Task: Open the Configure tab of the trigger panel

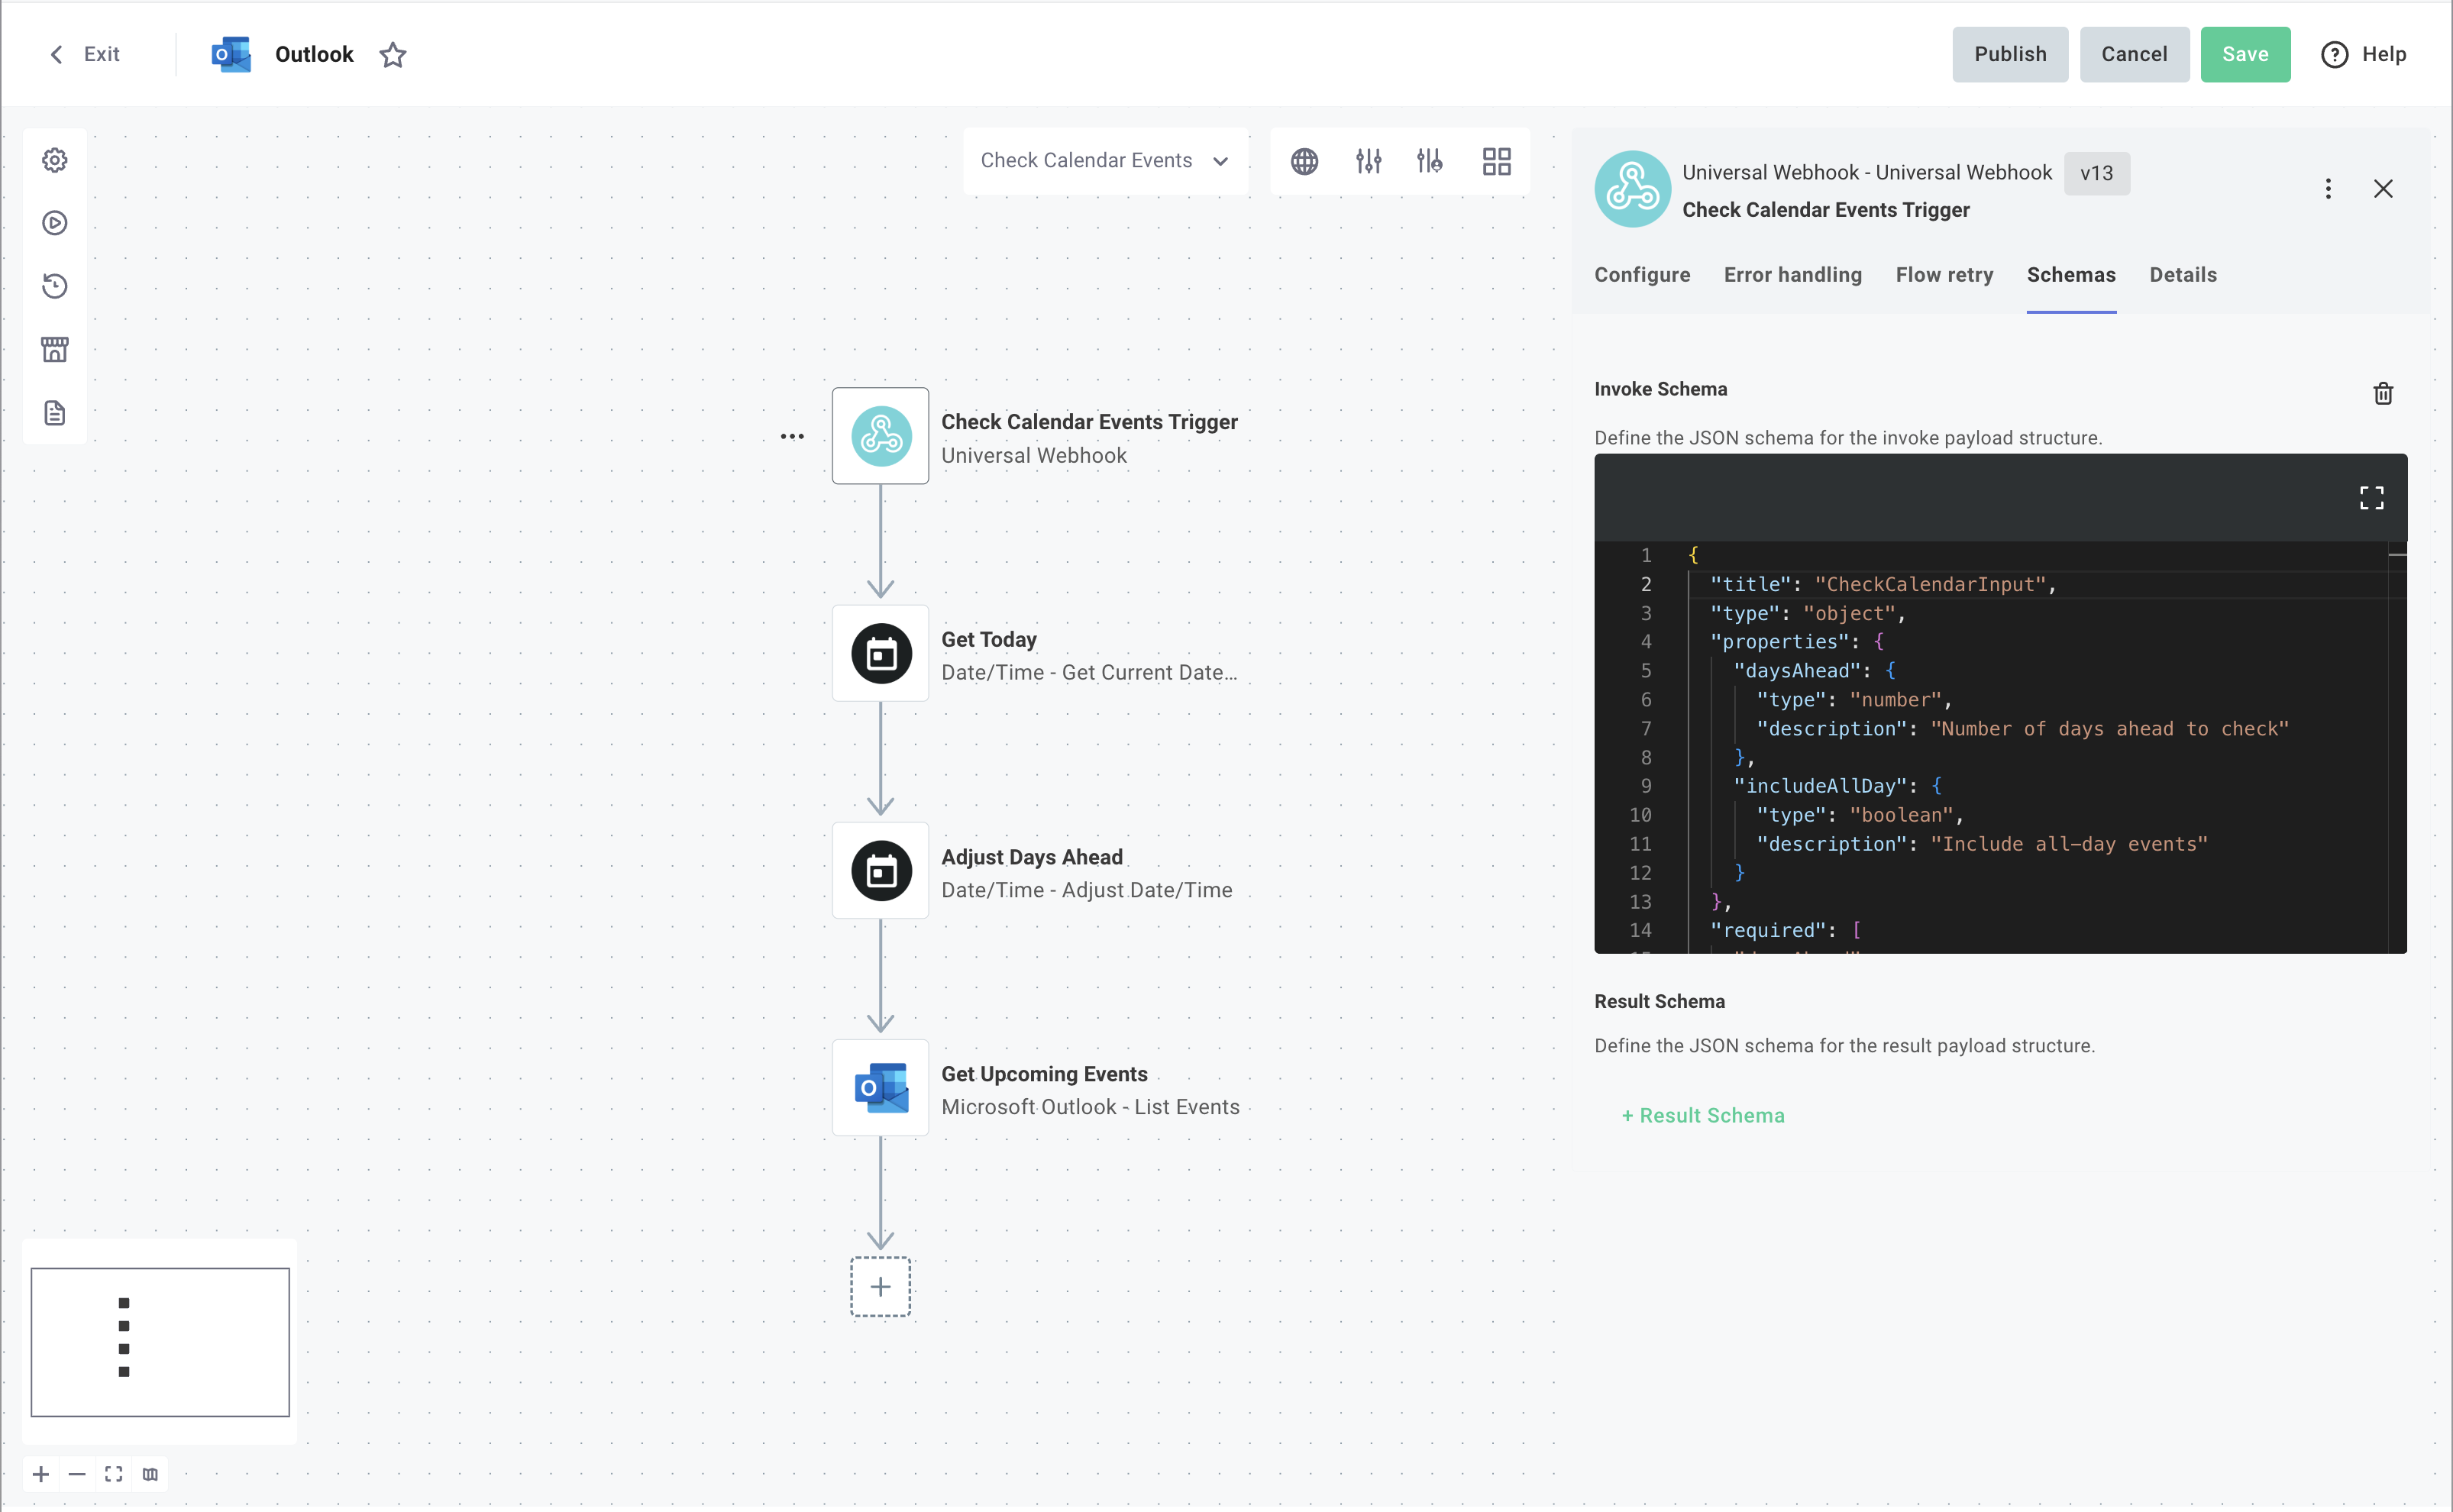Action: click(x=1642, y=275)
